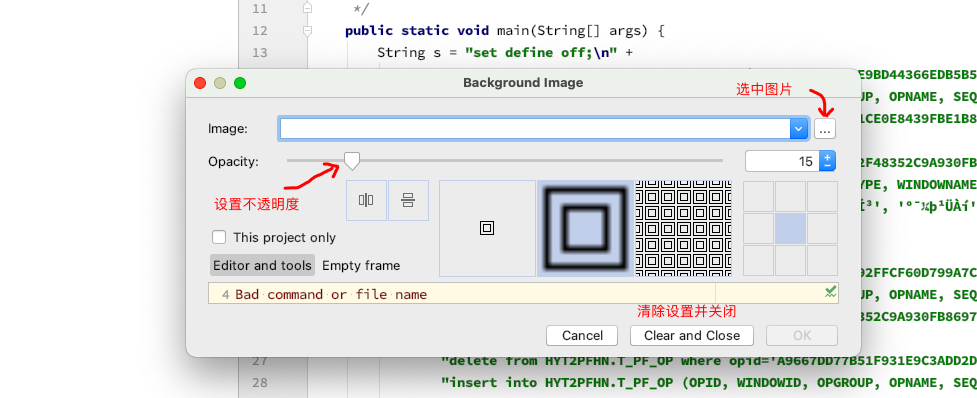Click line number 13 in the editor gutter
Screen dimensions: 977x398
(260, 52)
